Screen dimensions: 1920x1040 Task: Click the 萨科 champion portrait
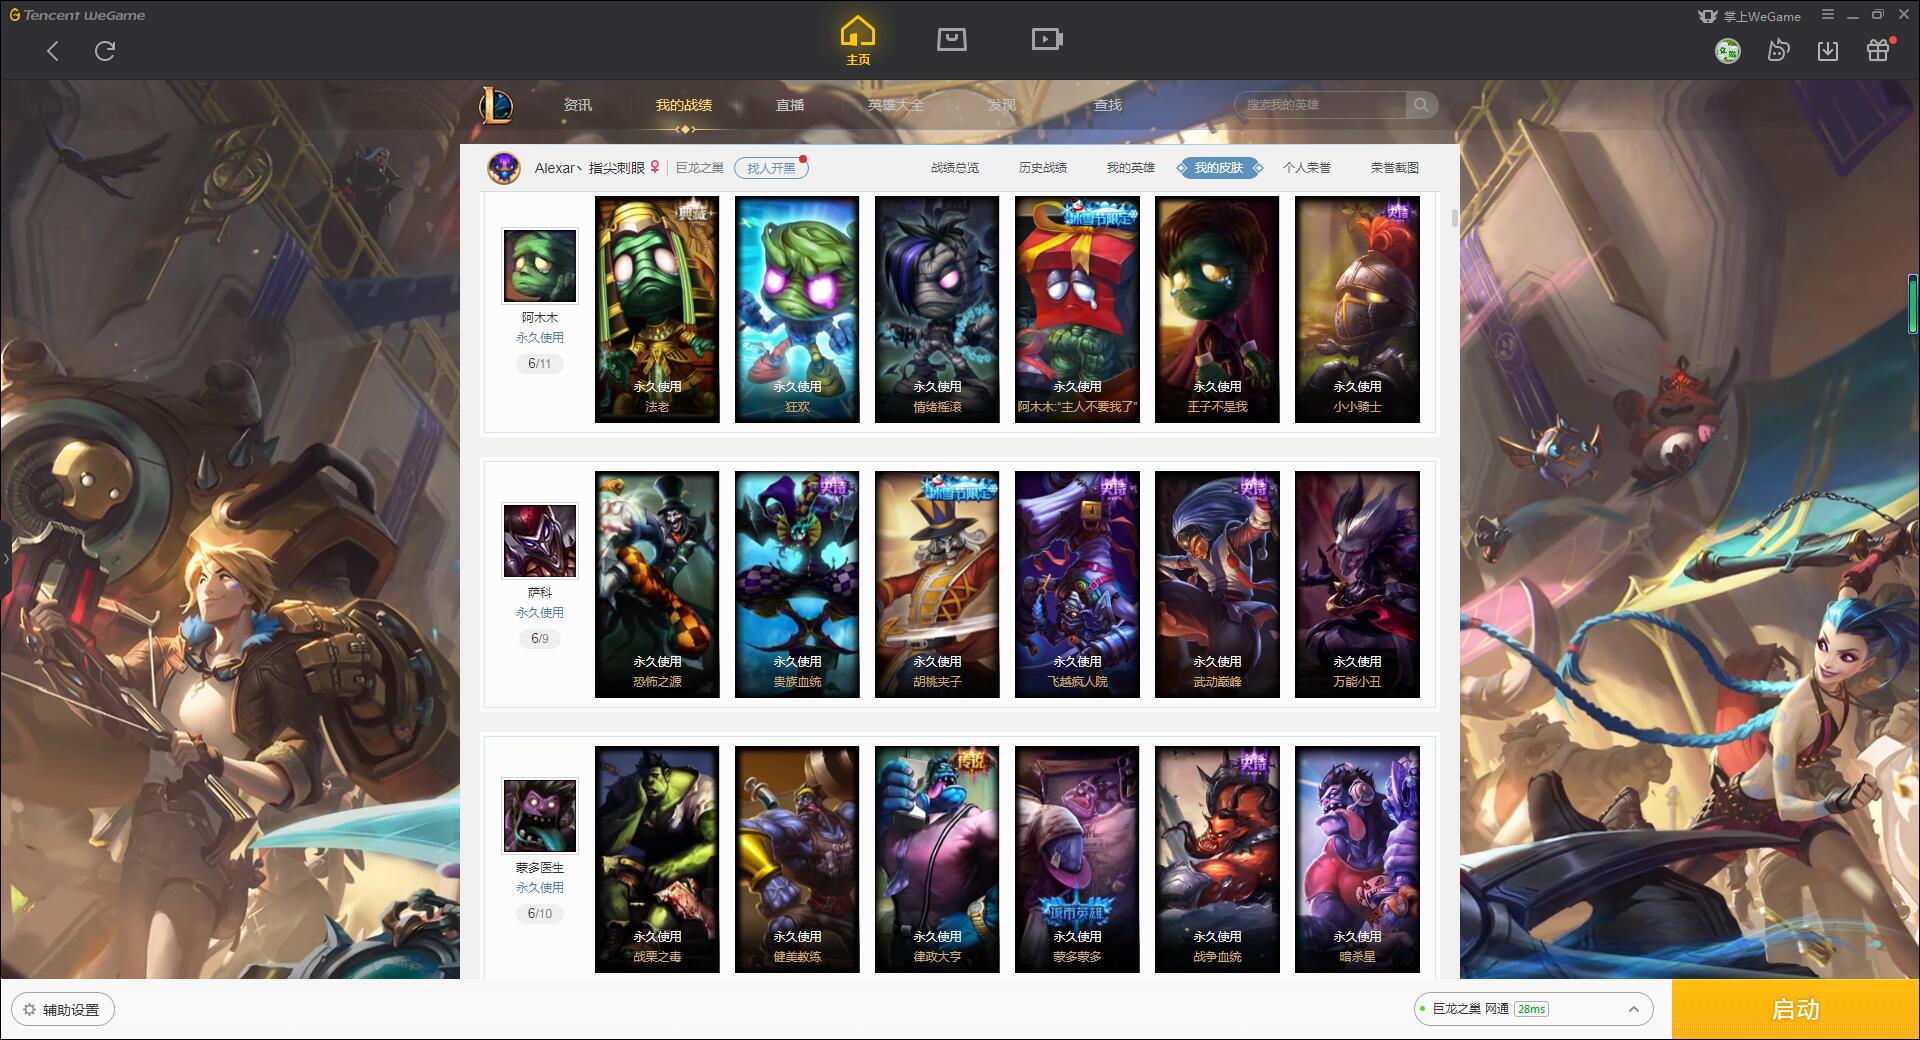(x=540, y=541)
